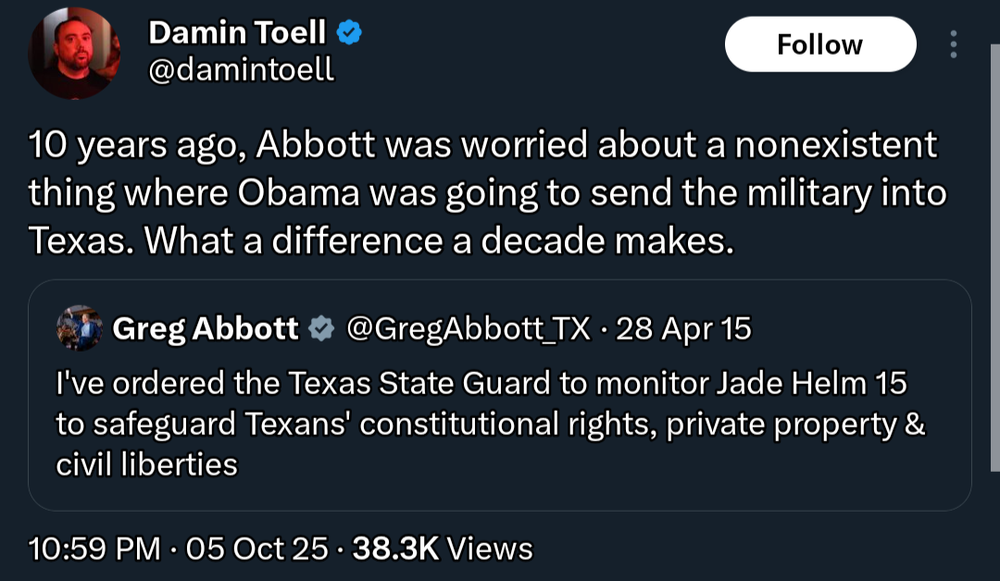Open the @GregAbbott_TX handle
This screenshot has width=1000, height=581.
[468, 328]
